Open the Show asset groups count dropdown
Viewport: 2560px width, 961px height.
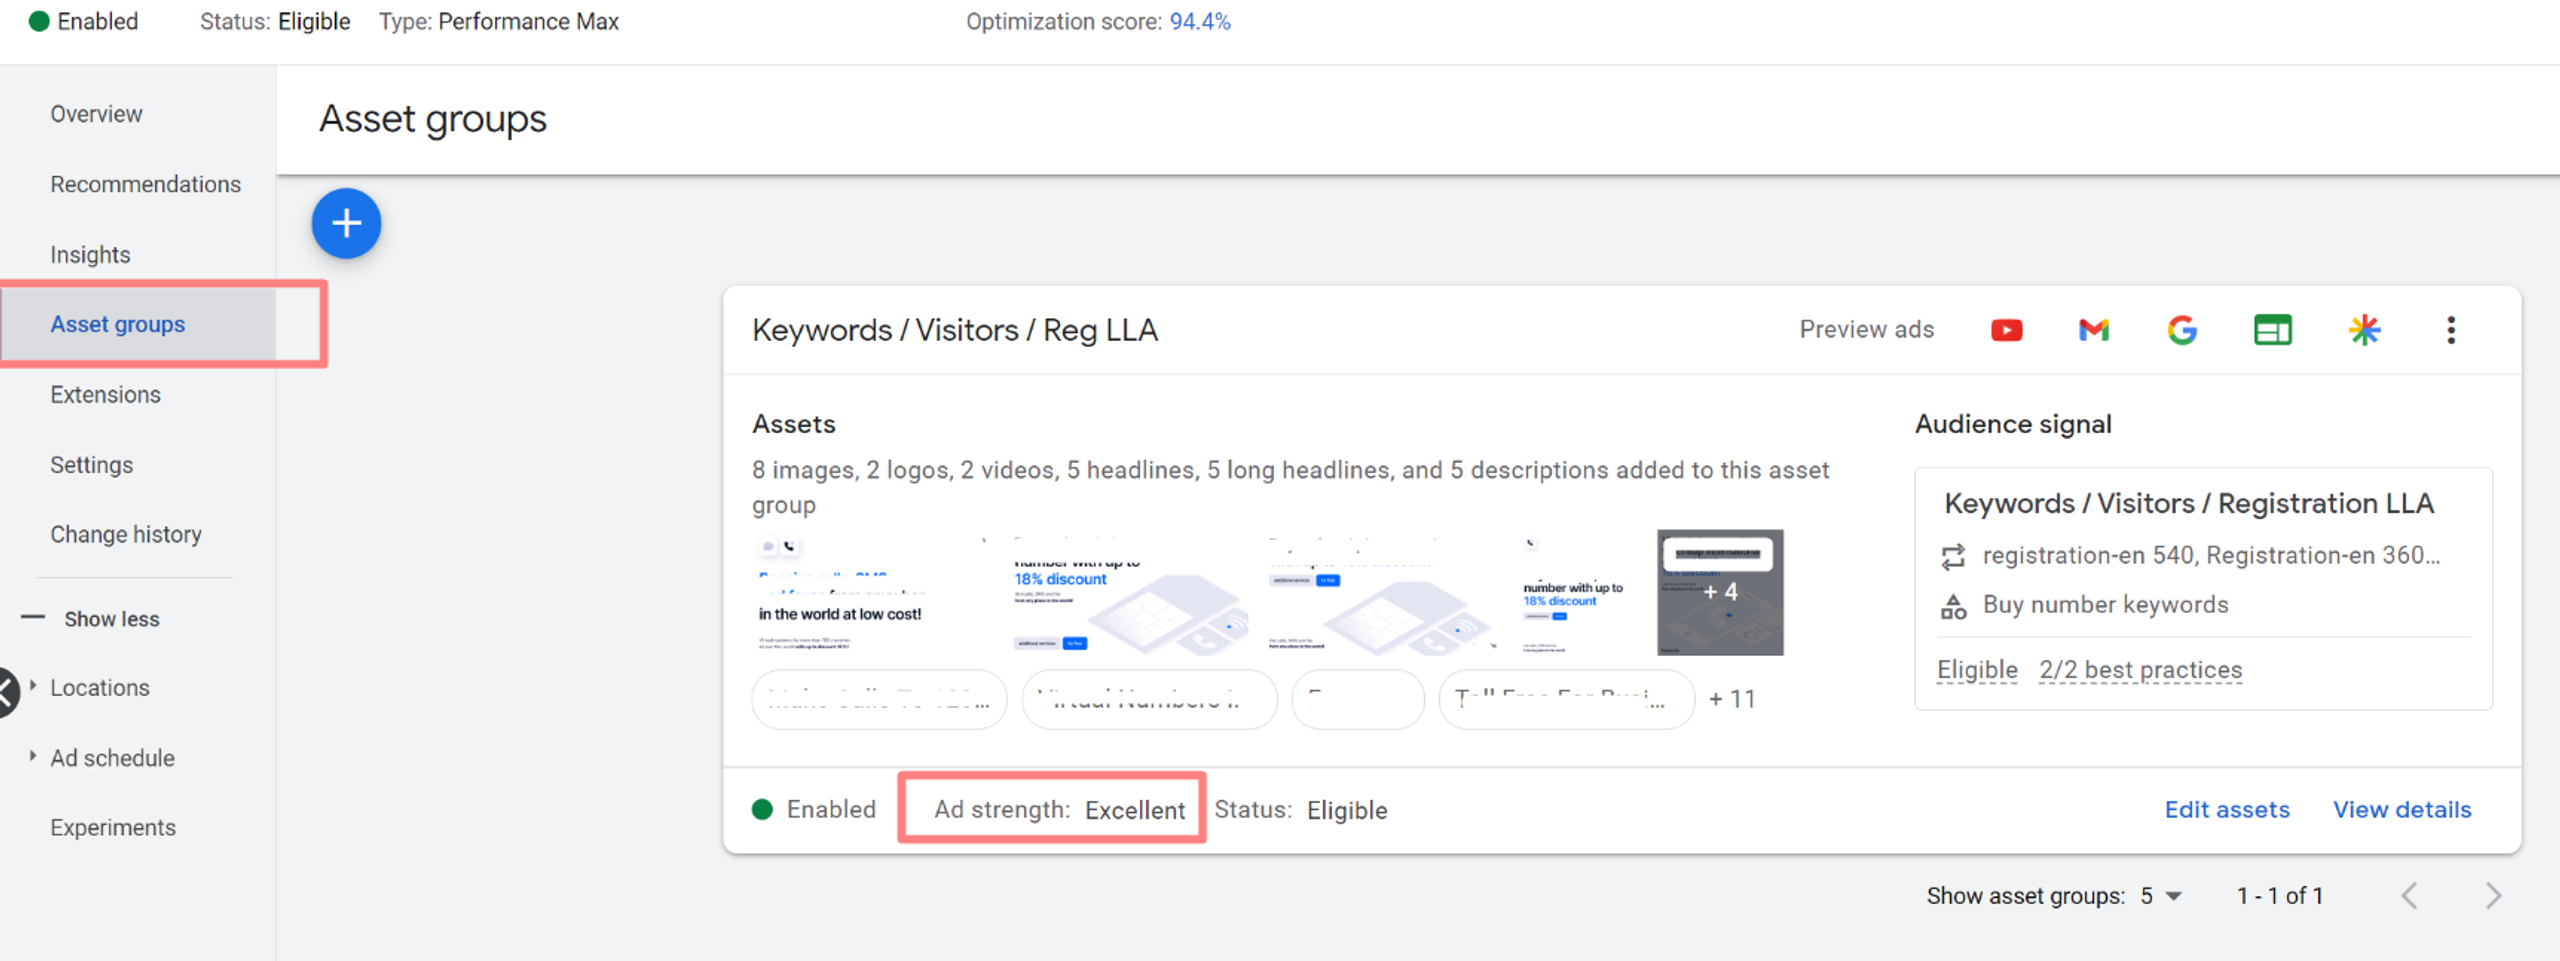tap(2161, 896)
